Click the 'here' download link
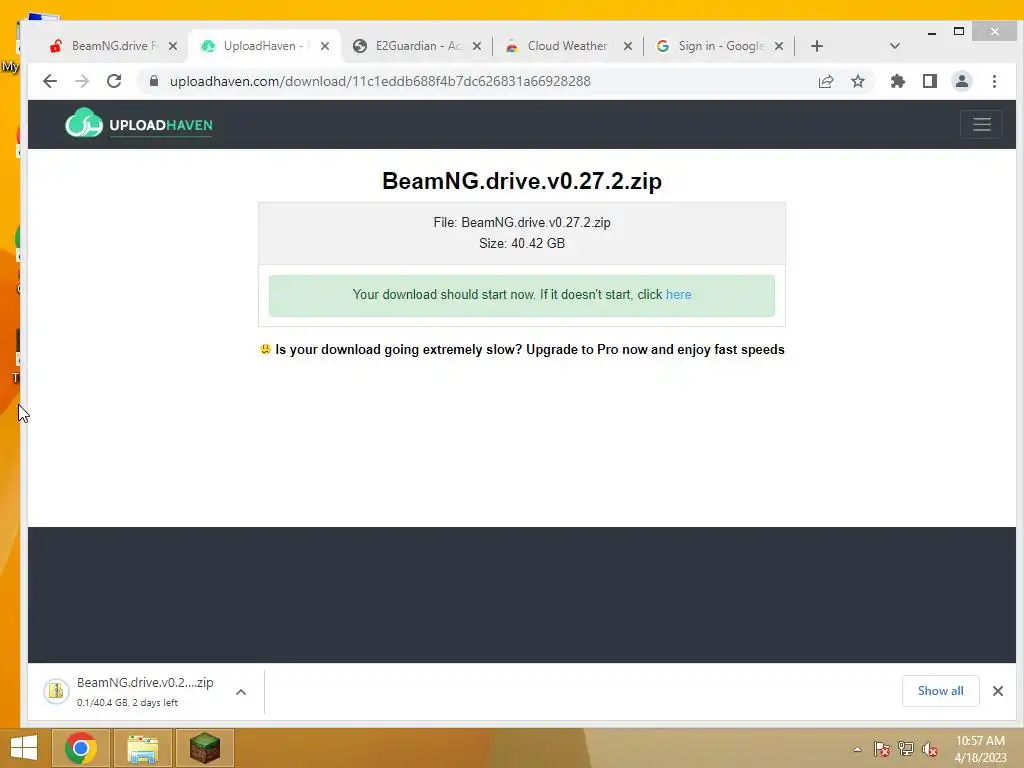This screenshot has width=1024, height=768. tap(679, 295)
